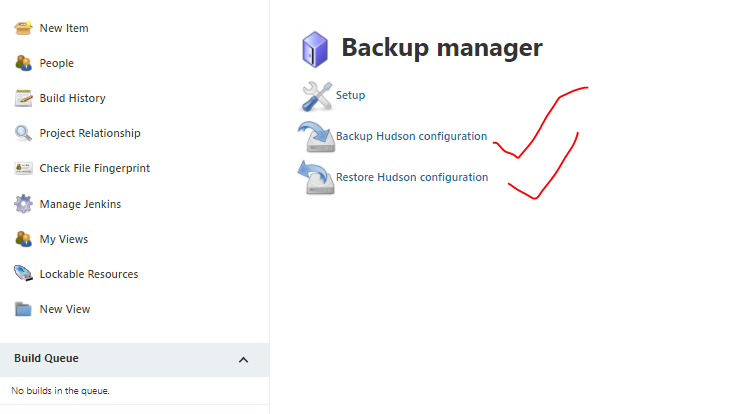This screenshot has width=739, height=414.
Task: Open Backup Hudson configuration link
Action: (411, 136)
